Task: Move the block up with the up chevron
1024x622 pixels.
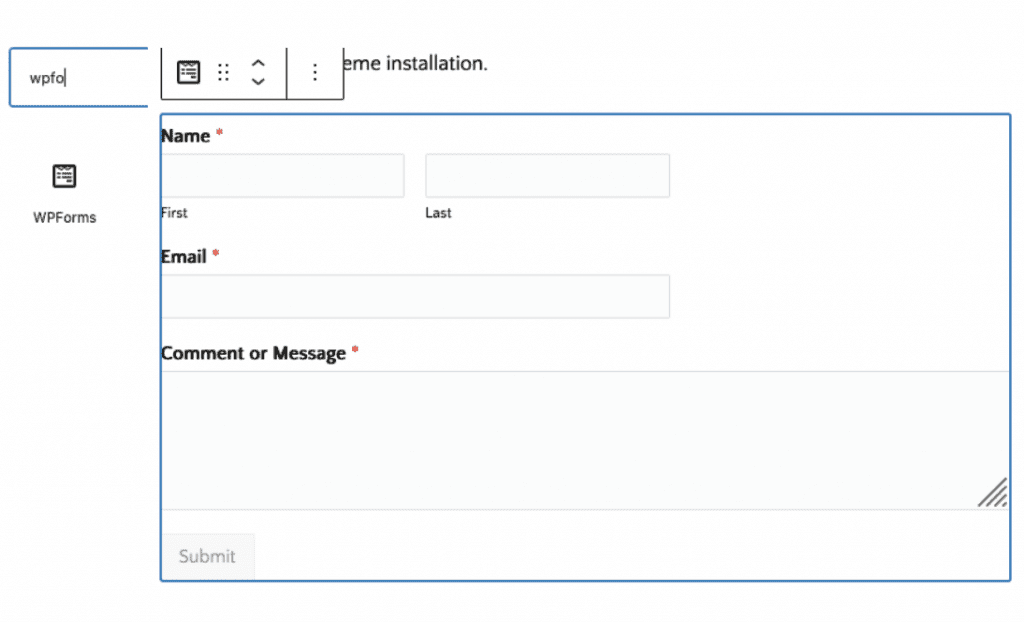Action: point(258,63)
